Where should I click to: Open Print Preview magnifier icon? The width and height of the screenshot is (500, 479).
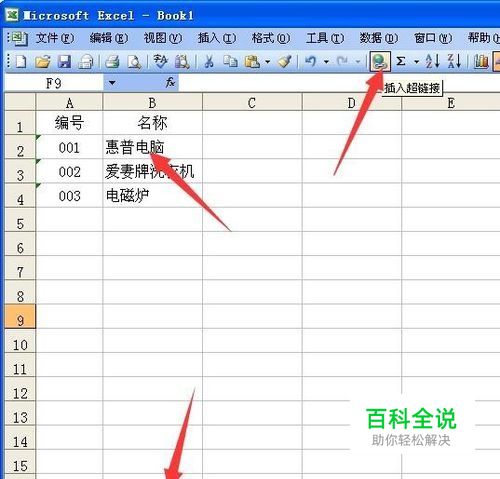(134, 62)
